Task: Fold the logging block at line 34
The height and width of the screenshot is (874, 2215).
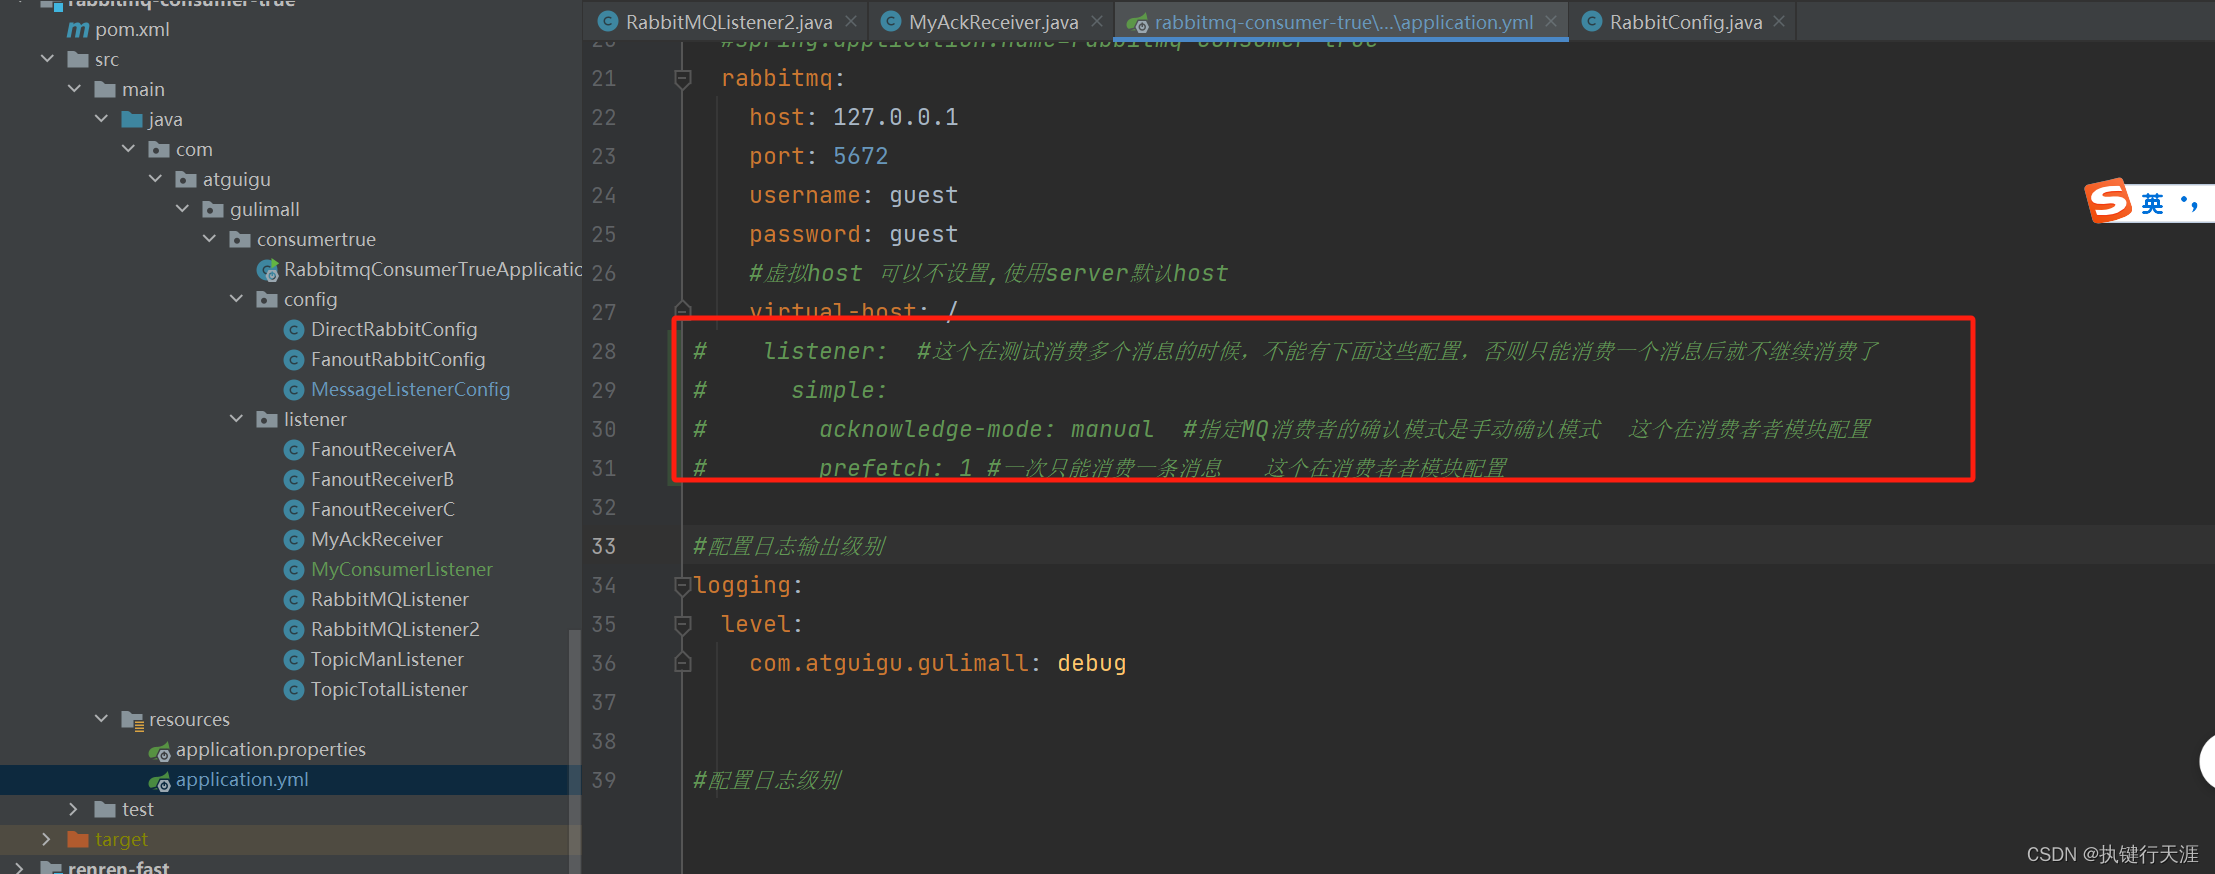Action: click(683, 585)
